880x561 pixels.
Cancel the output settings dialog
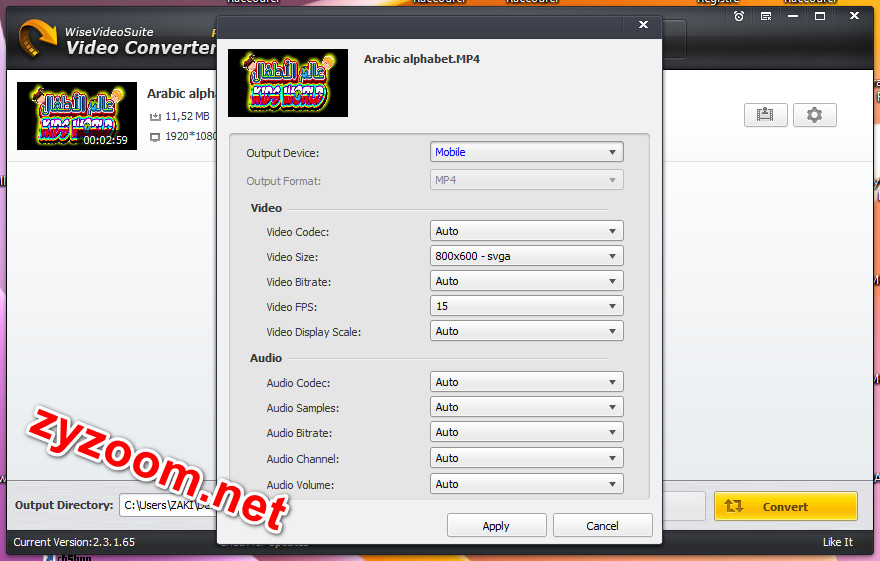602,526
